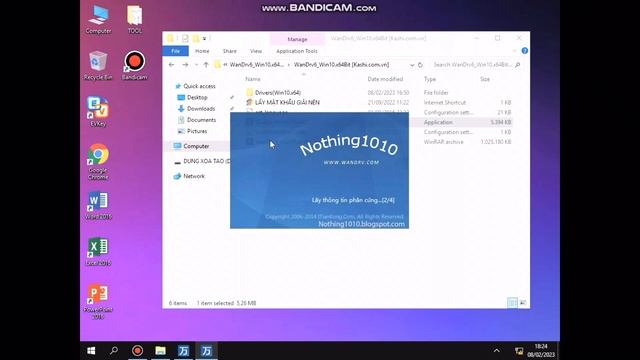Click WanDrv6_Win10.x64 breadcrumb segment
Viewport: 640px width, 360px height.
pyautogui.click(x=256, y=65)
